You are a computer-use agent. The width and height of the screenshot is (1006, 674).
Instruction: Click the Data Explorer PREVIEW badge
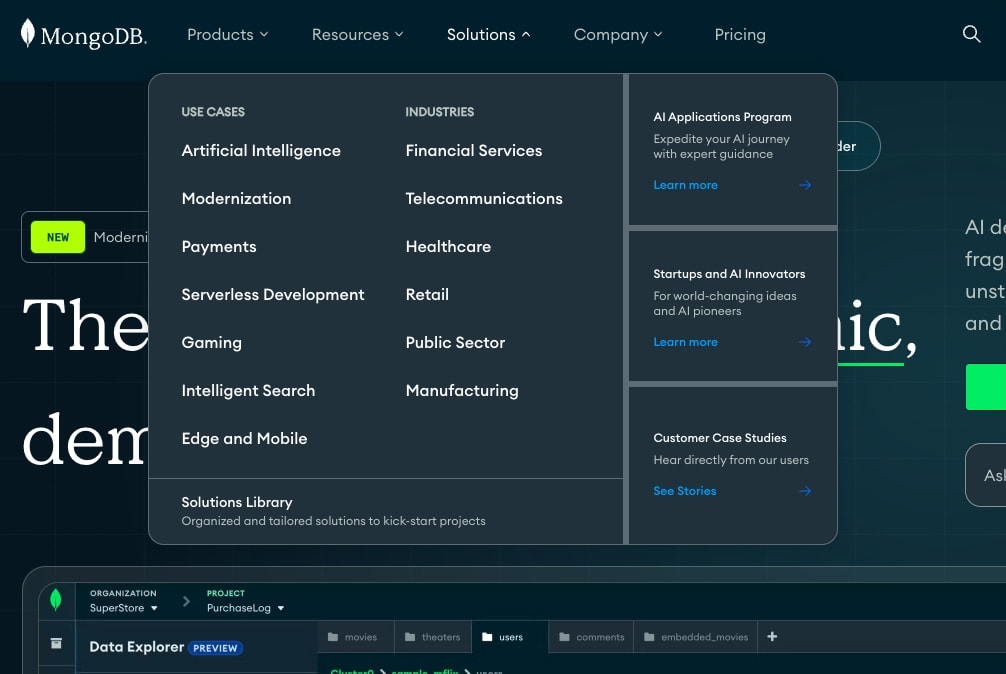(x=215, y=648)
